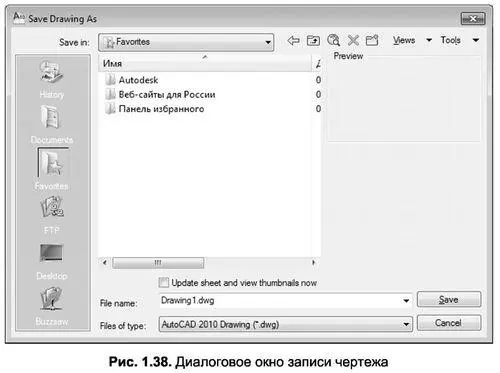Select the Autodesk folder name
Image resolution: width=500 pixels, height=373 pixels.
(x=138, y=80)
